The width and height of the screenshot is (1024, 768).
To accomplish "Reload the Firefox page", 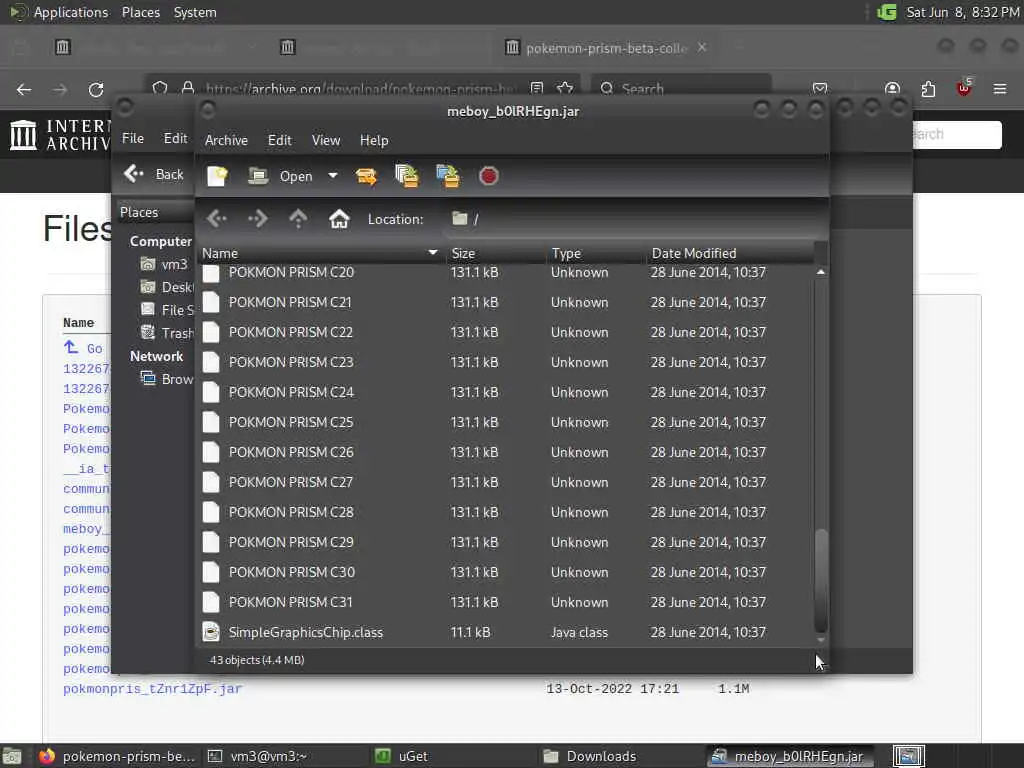I will coord(96,89).
